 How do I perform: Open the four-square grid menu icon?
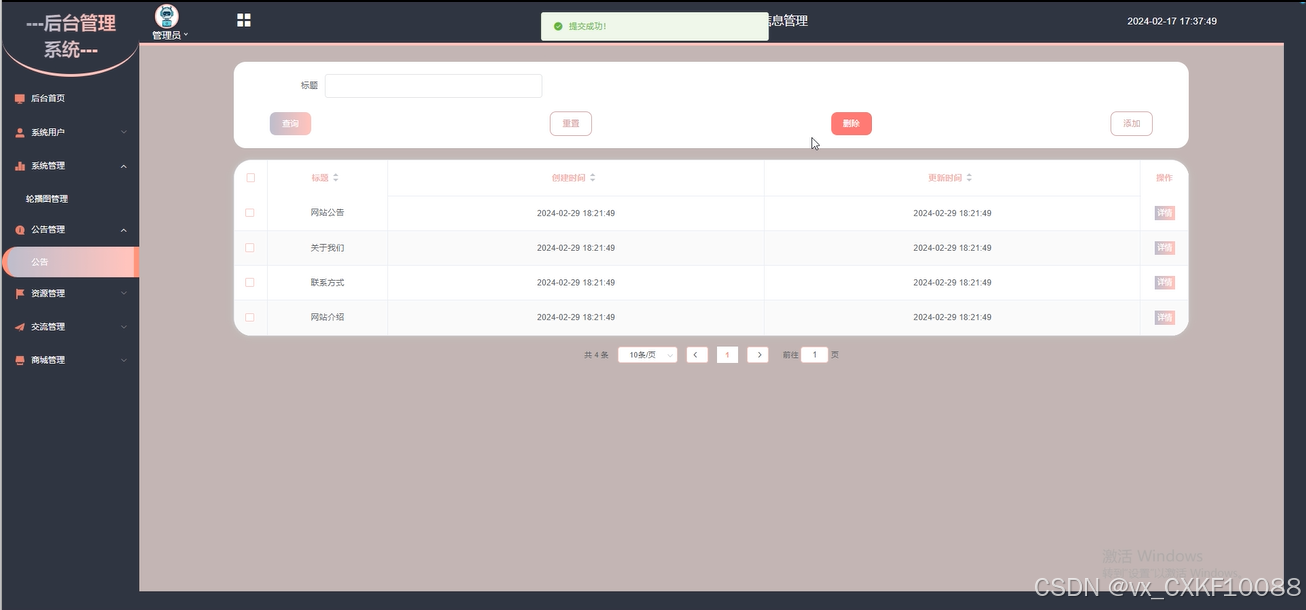244,20
